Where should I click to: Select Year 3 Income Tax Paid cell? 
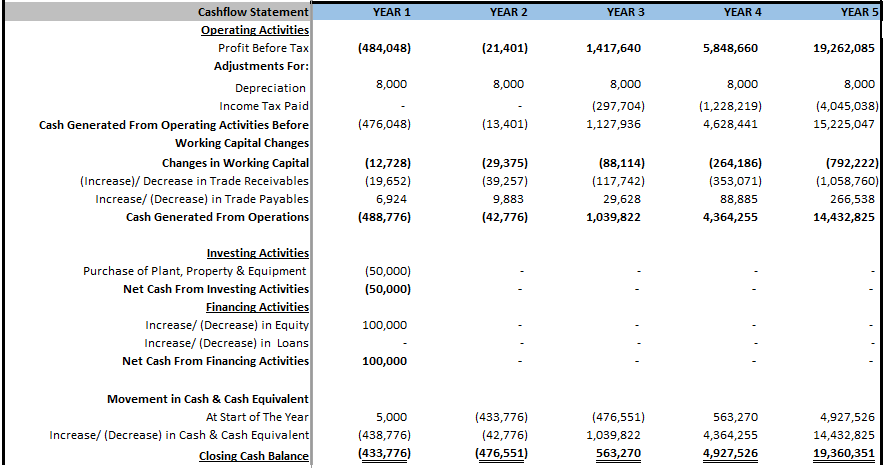pos(618,106)
